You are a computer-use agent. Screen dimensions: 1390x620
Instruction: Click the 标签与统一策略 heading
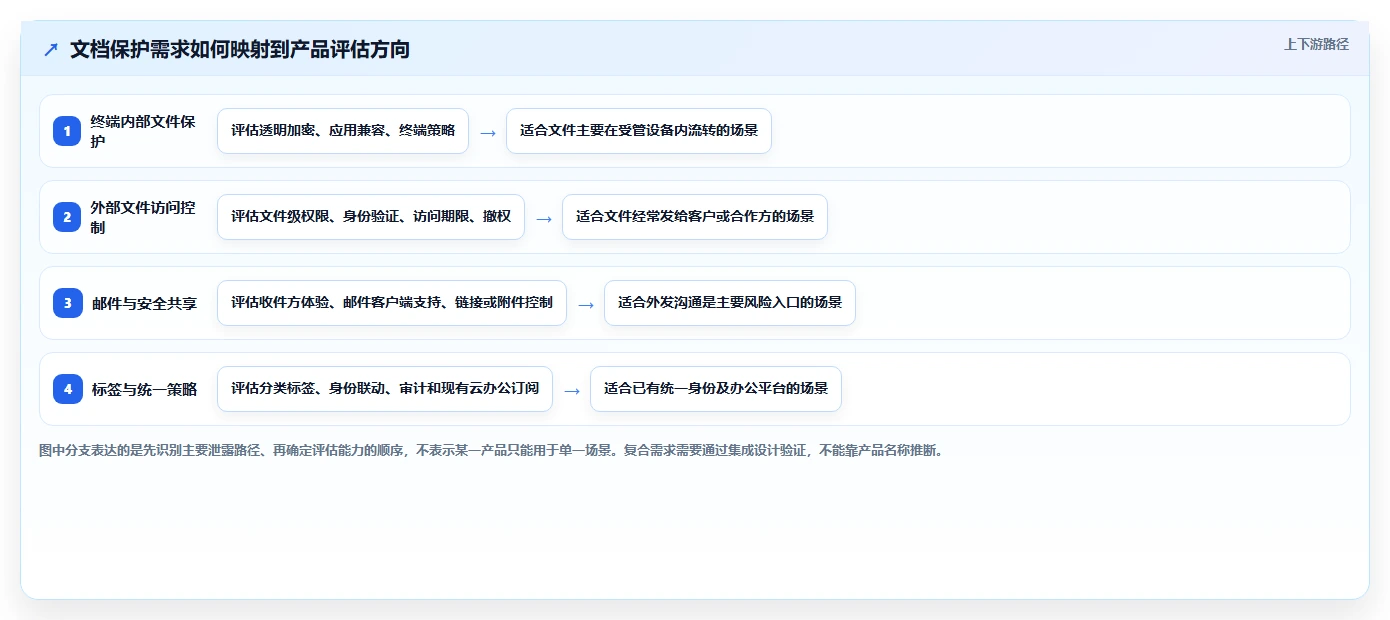[x=144, y=389]
